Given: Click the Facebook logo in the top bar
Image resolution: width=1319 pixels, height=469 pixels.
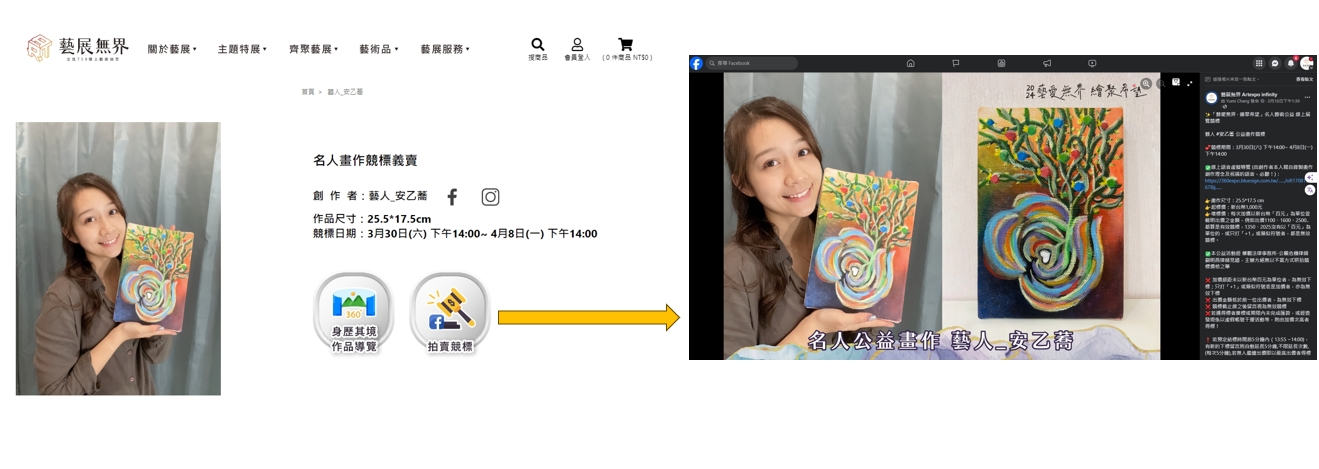Looking at the screenshot, I should [x=697, y=63].
